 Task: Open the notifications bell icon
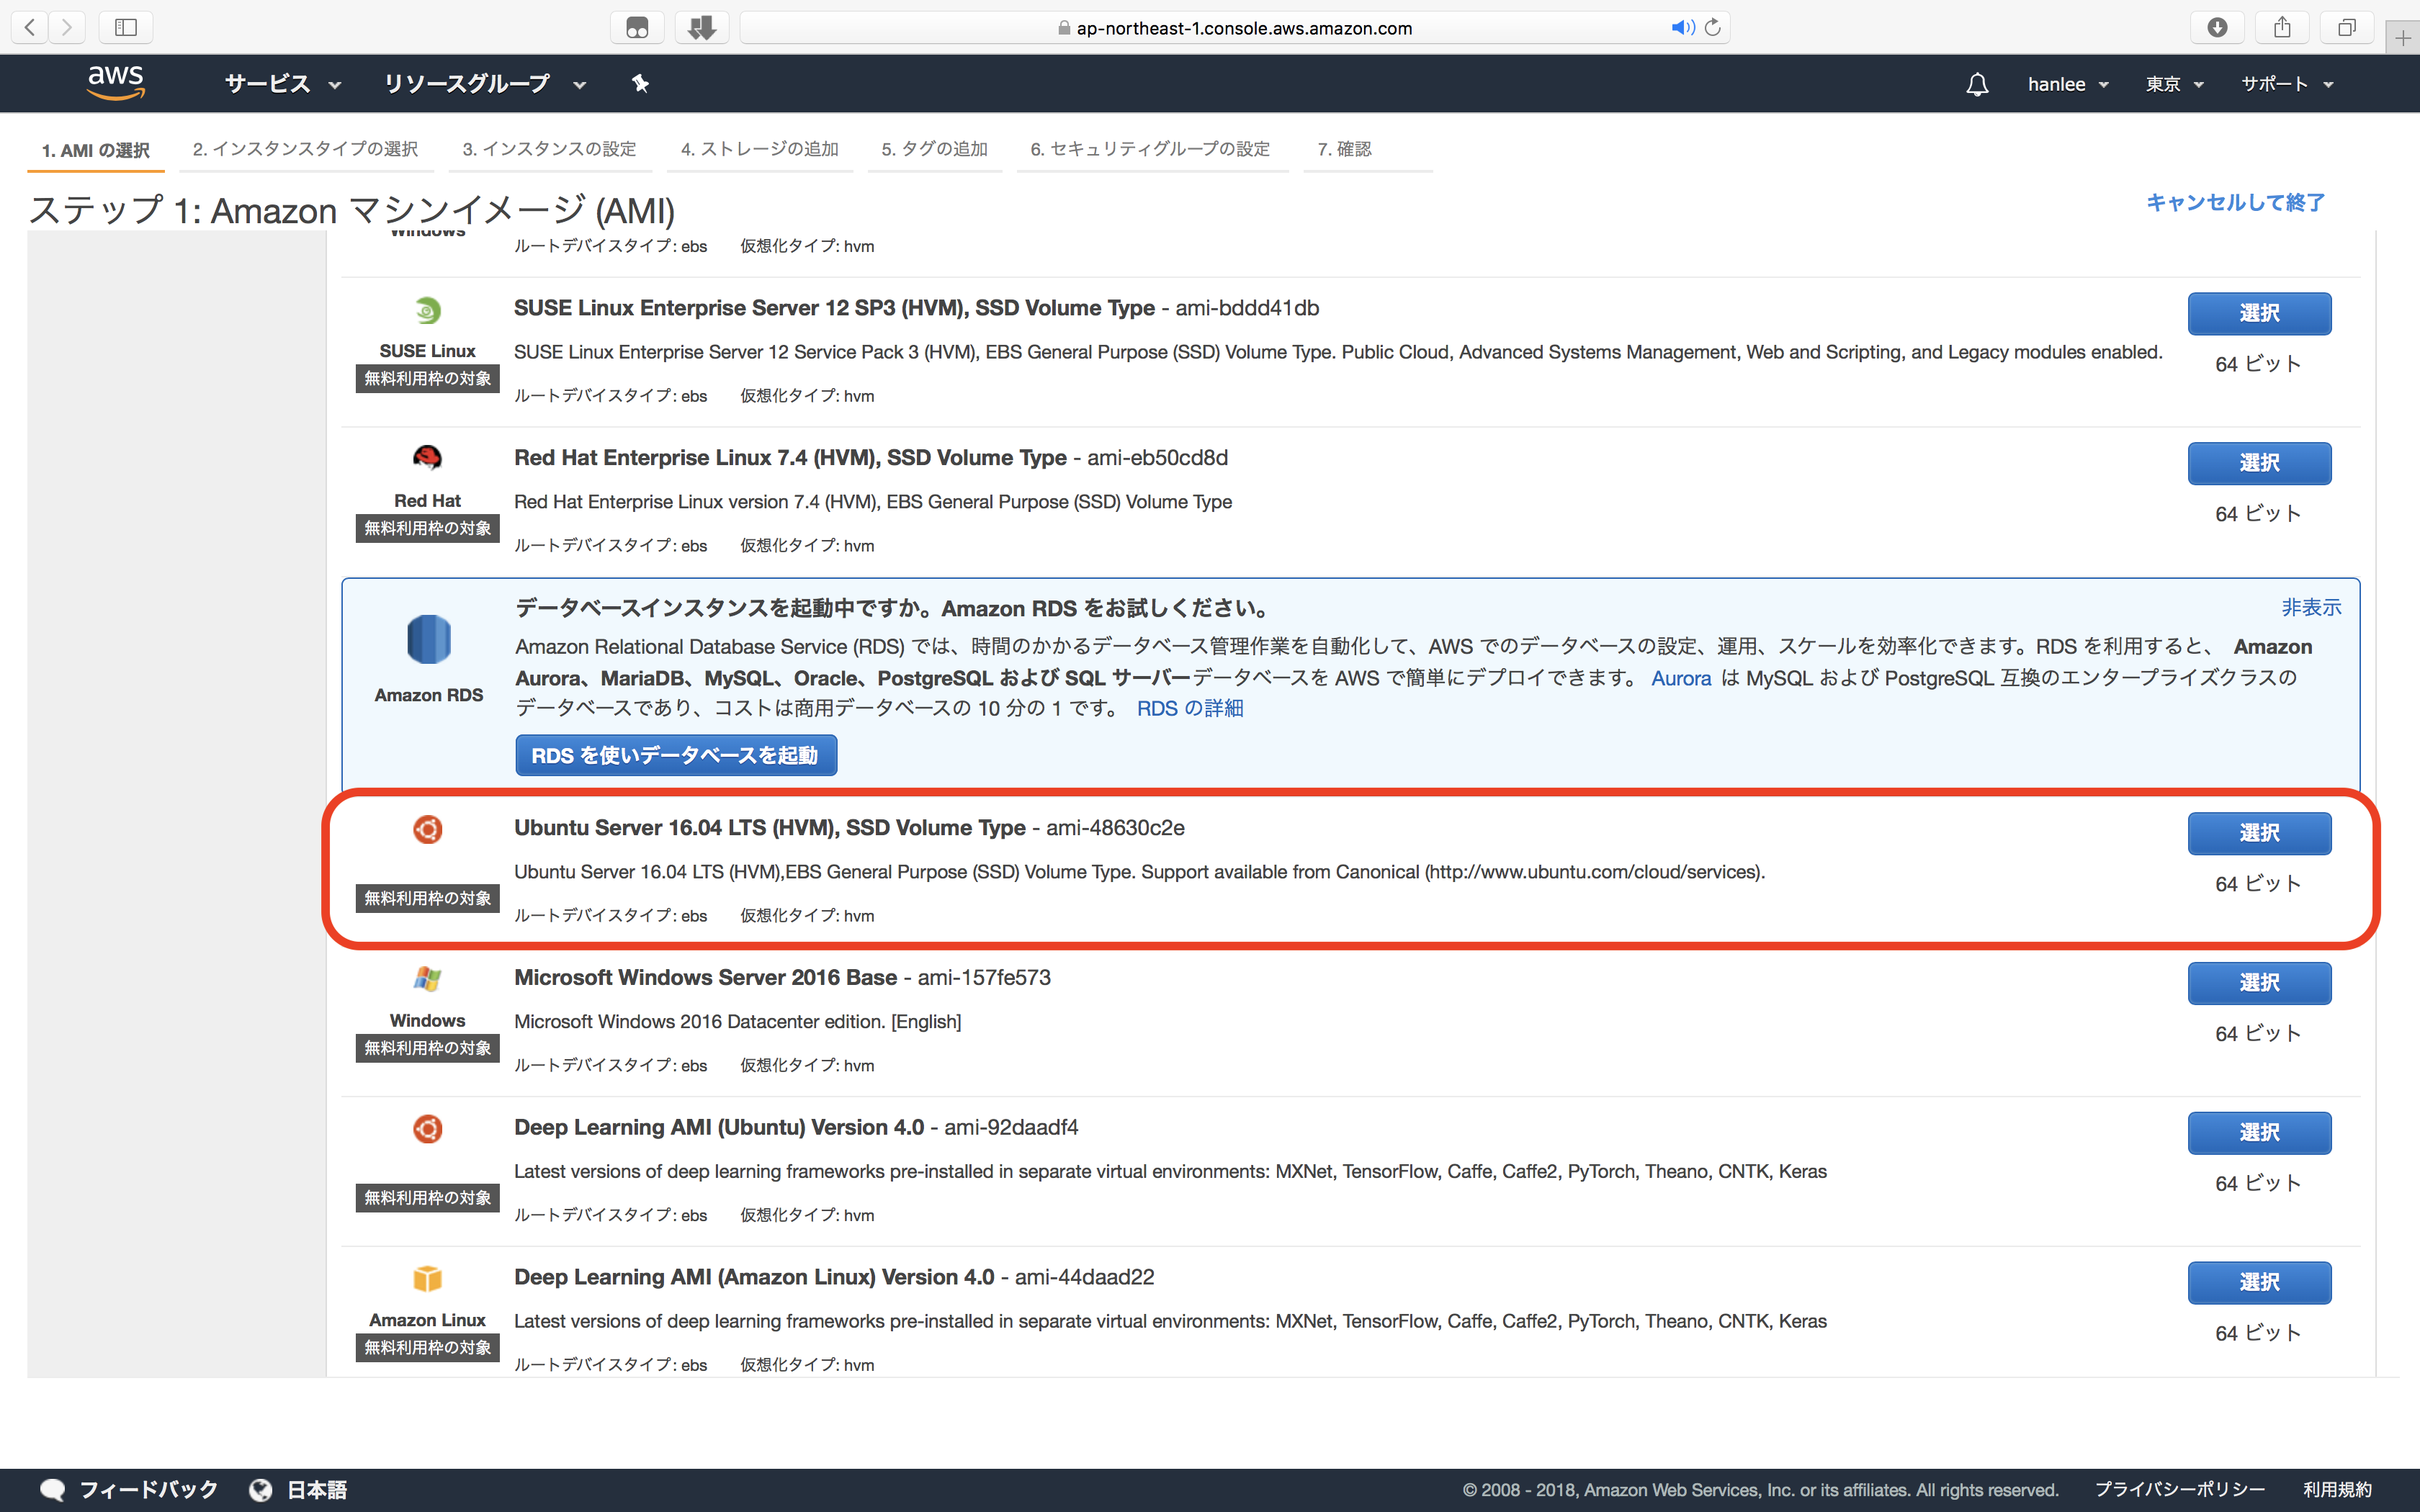click(1977, 84)
